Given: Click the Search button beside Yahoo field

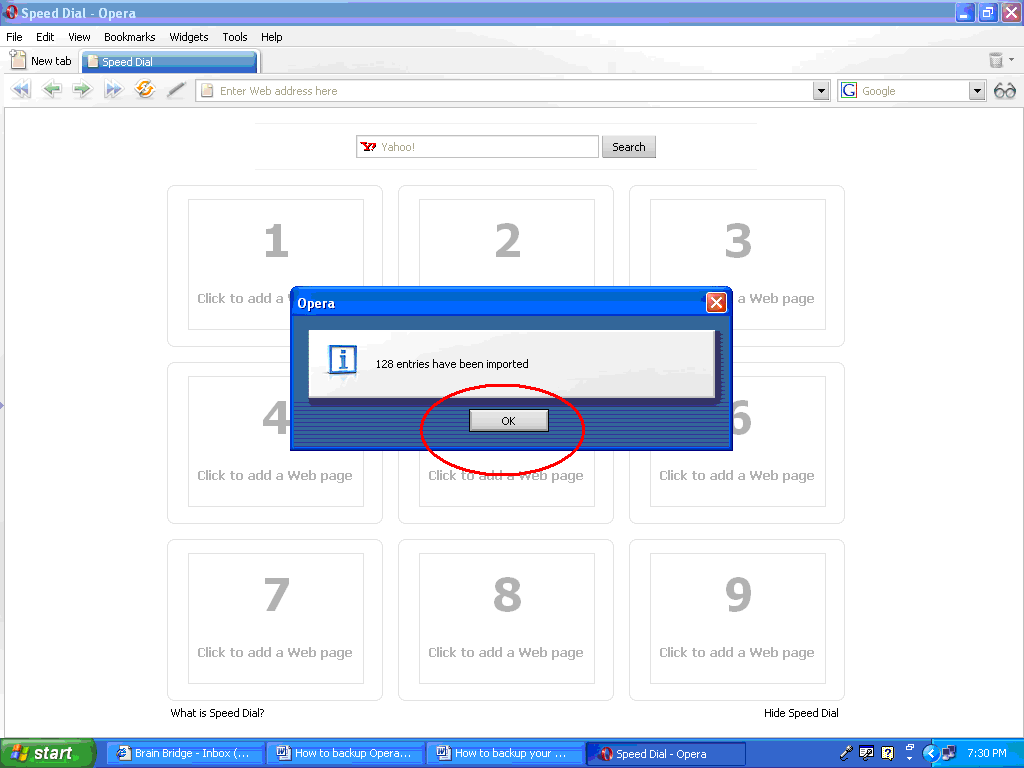Looking at the screenshot, I should [x=629, y=147].
